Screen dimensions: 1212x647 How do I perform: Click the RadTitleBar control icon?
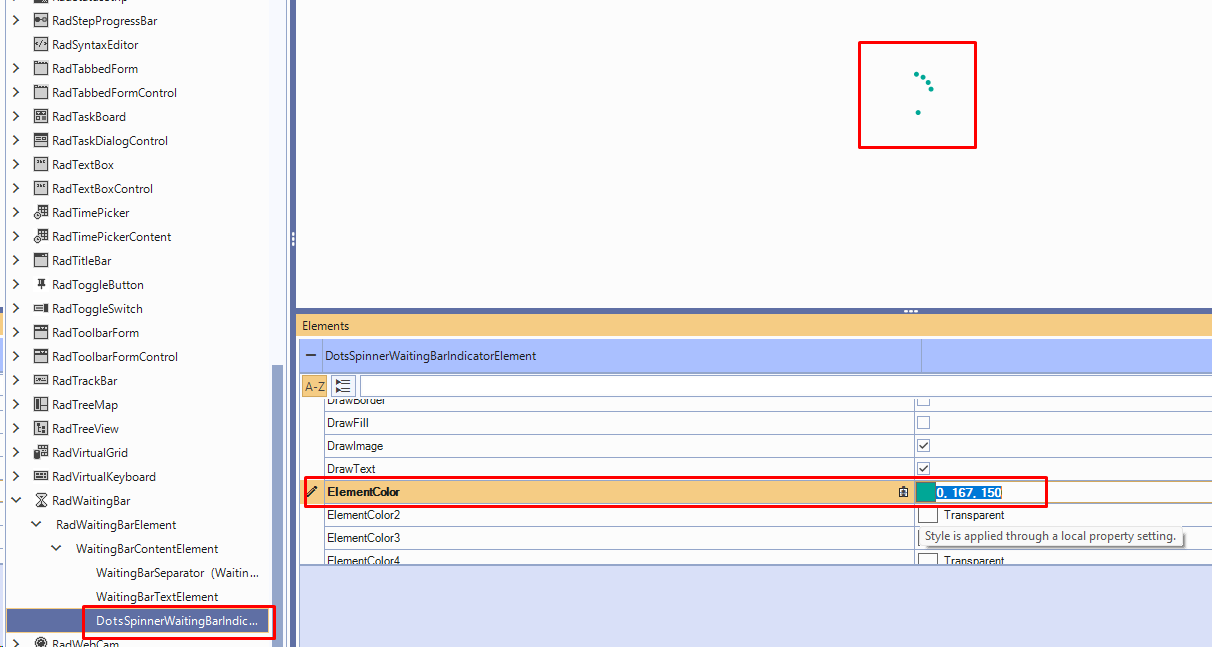41,261
